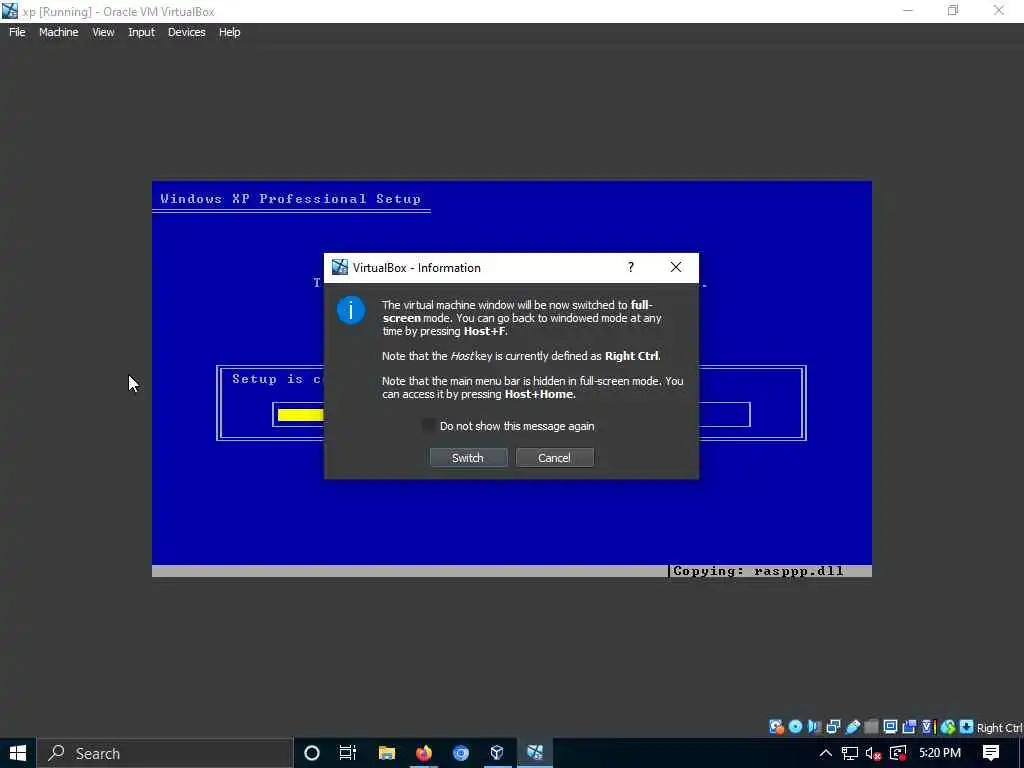Click the taskbar Search box

pyautogui.click(x=164, y=753)
